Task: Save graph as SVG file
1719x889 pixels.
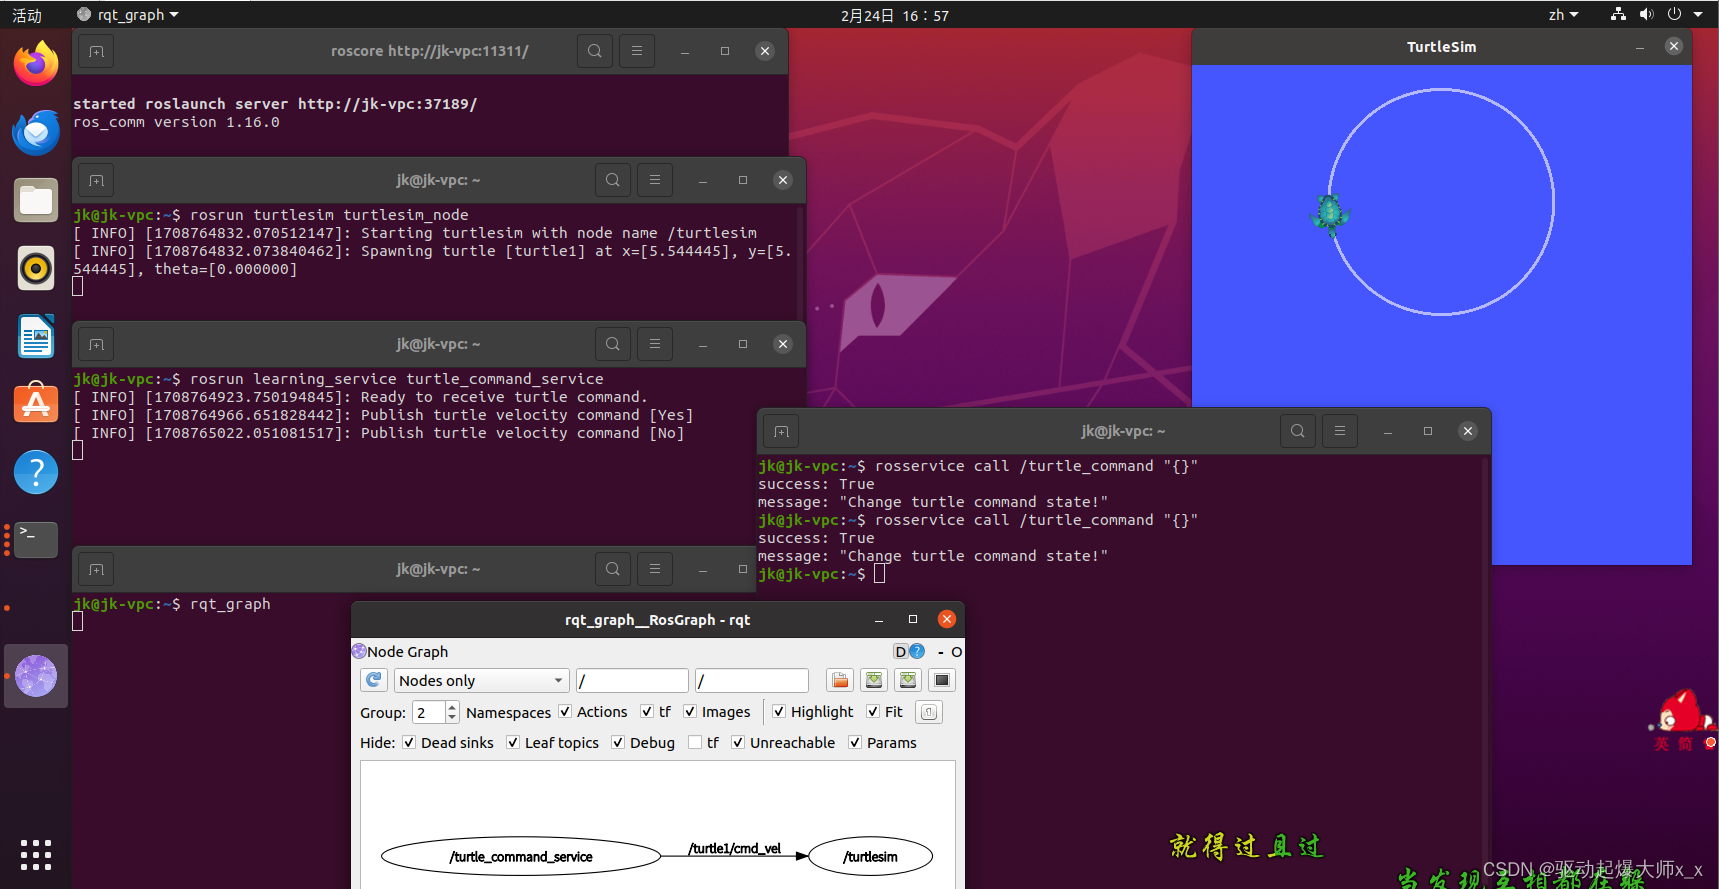Action: (908, 680)
